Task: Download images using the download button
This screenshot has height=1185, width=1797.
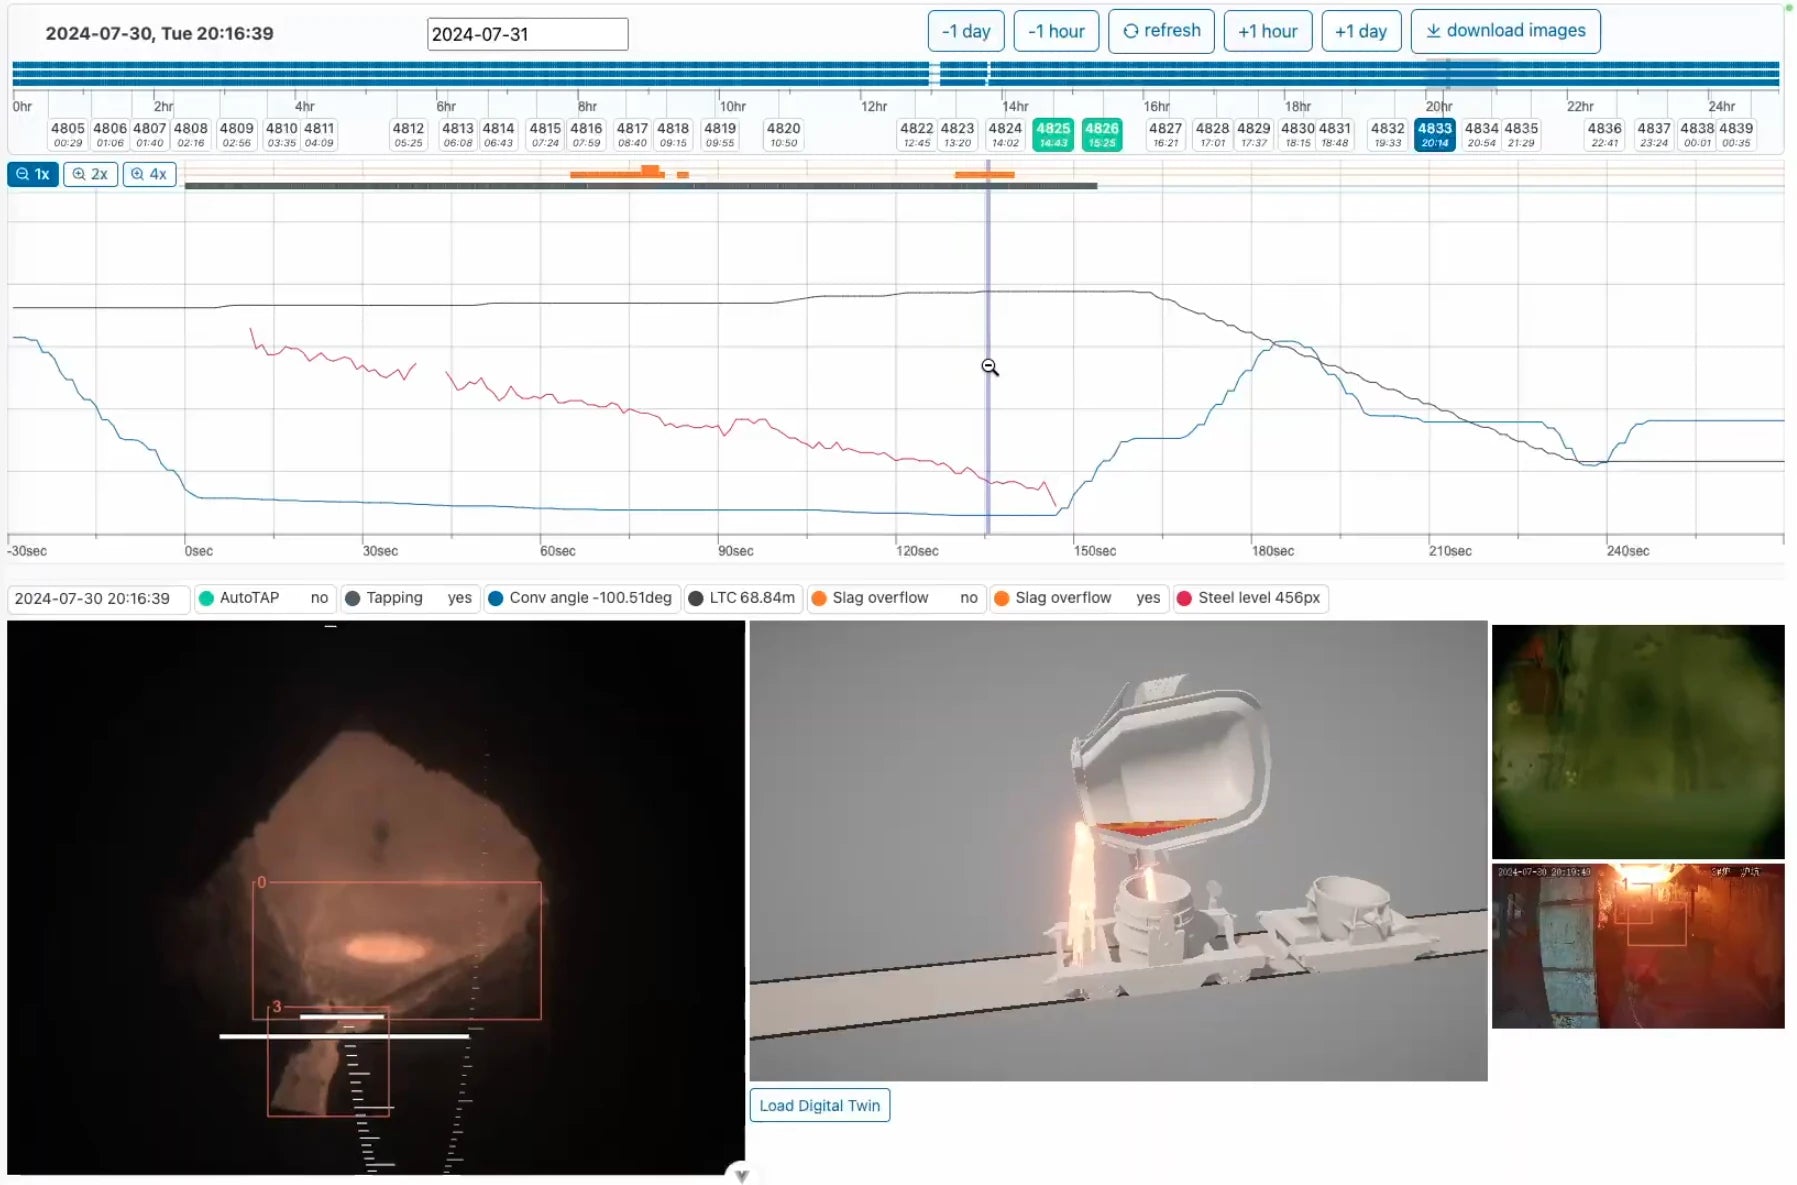Action: (x=1504, y=31)
